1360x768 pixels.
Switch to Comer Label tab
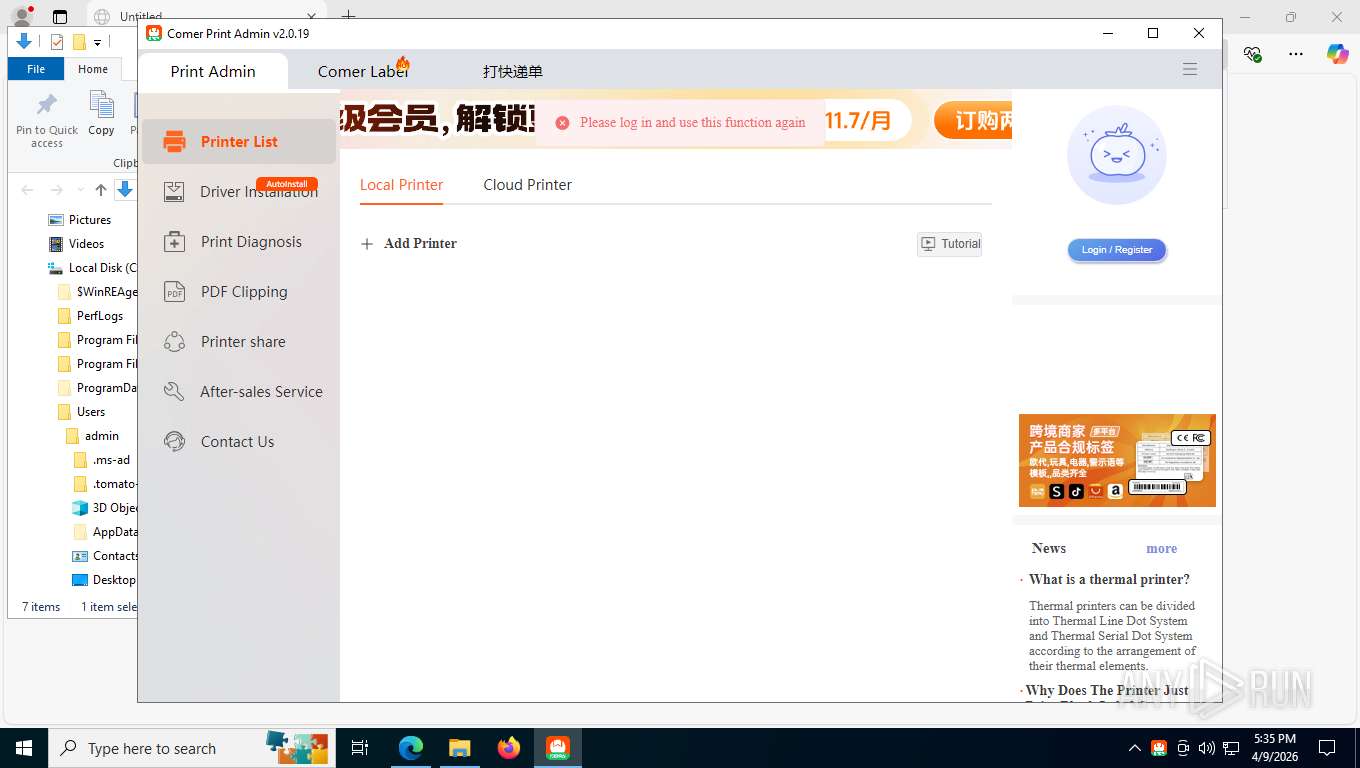363,72
